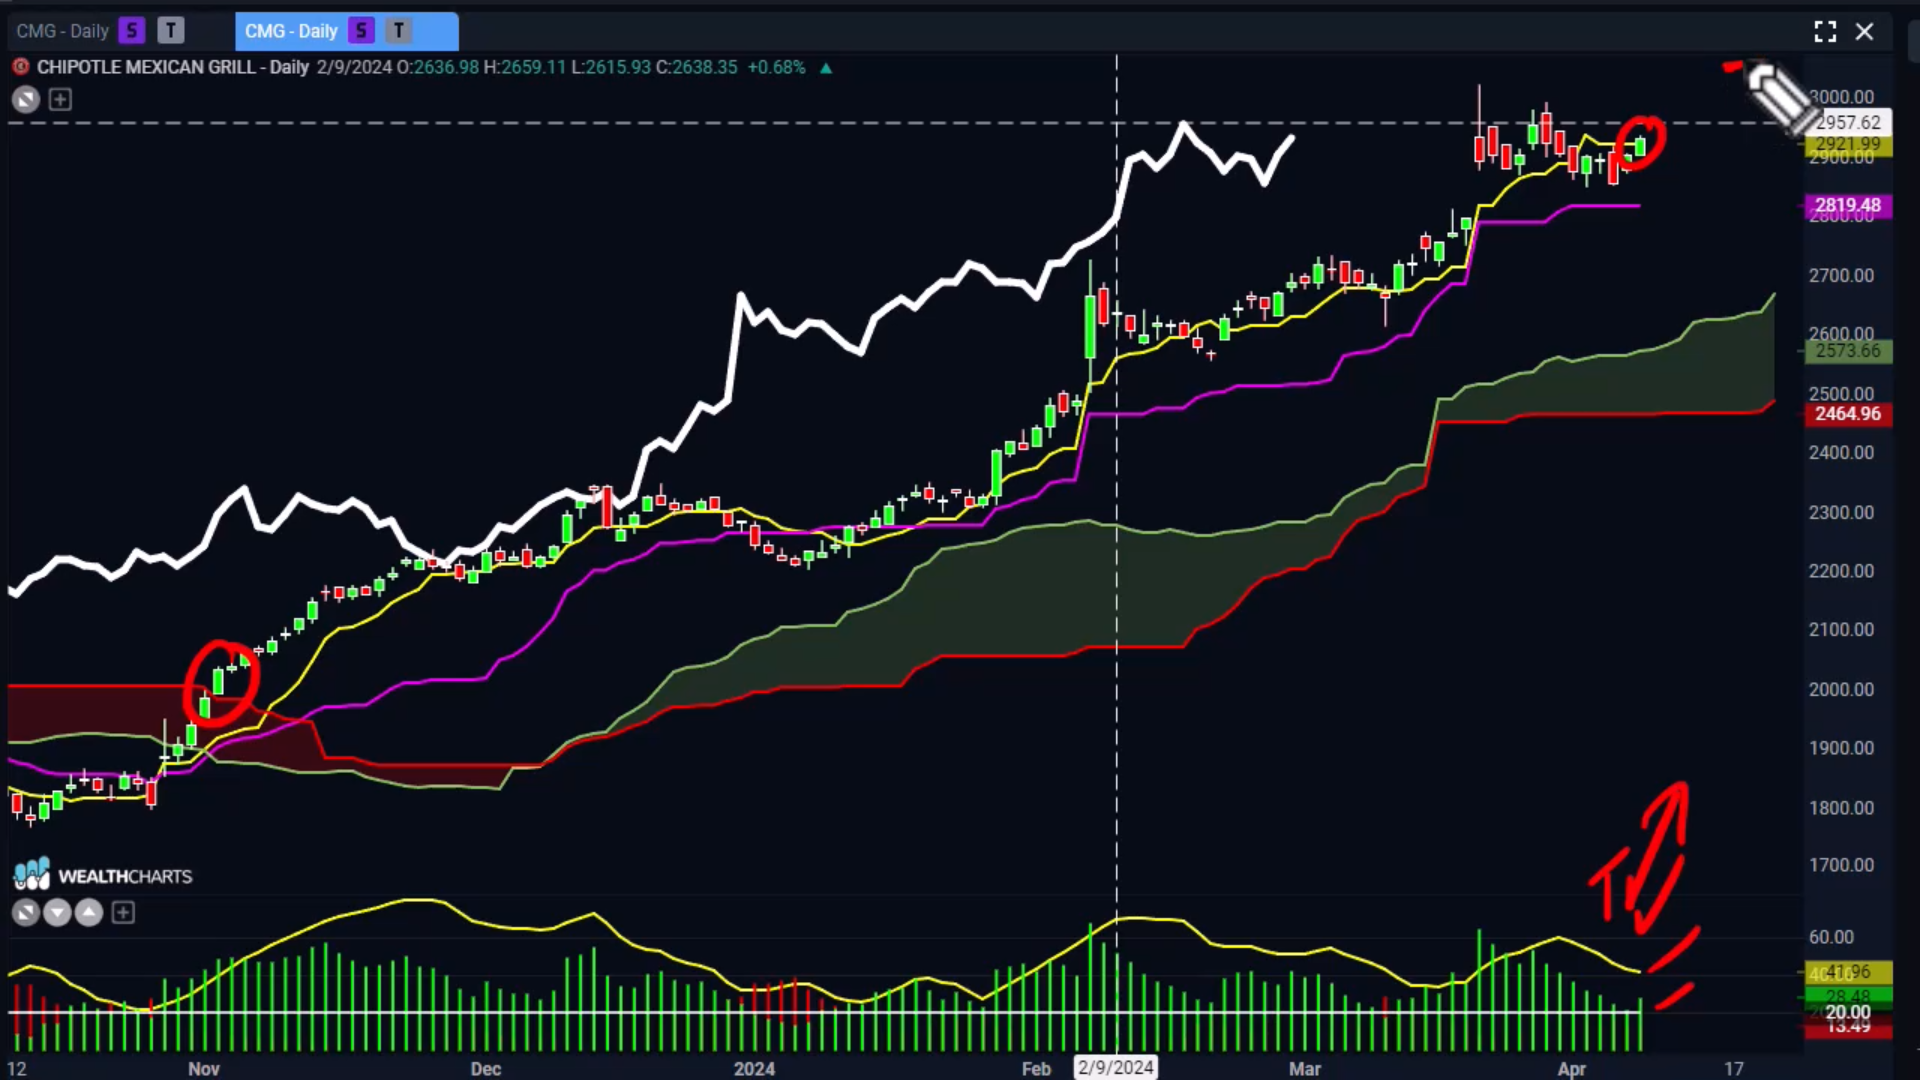Click the 17 date label on time axis
The image size is (1920, 1080).
1734,1069
